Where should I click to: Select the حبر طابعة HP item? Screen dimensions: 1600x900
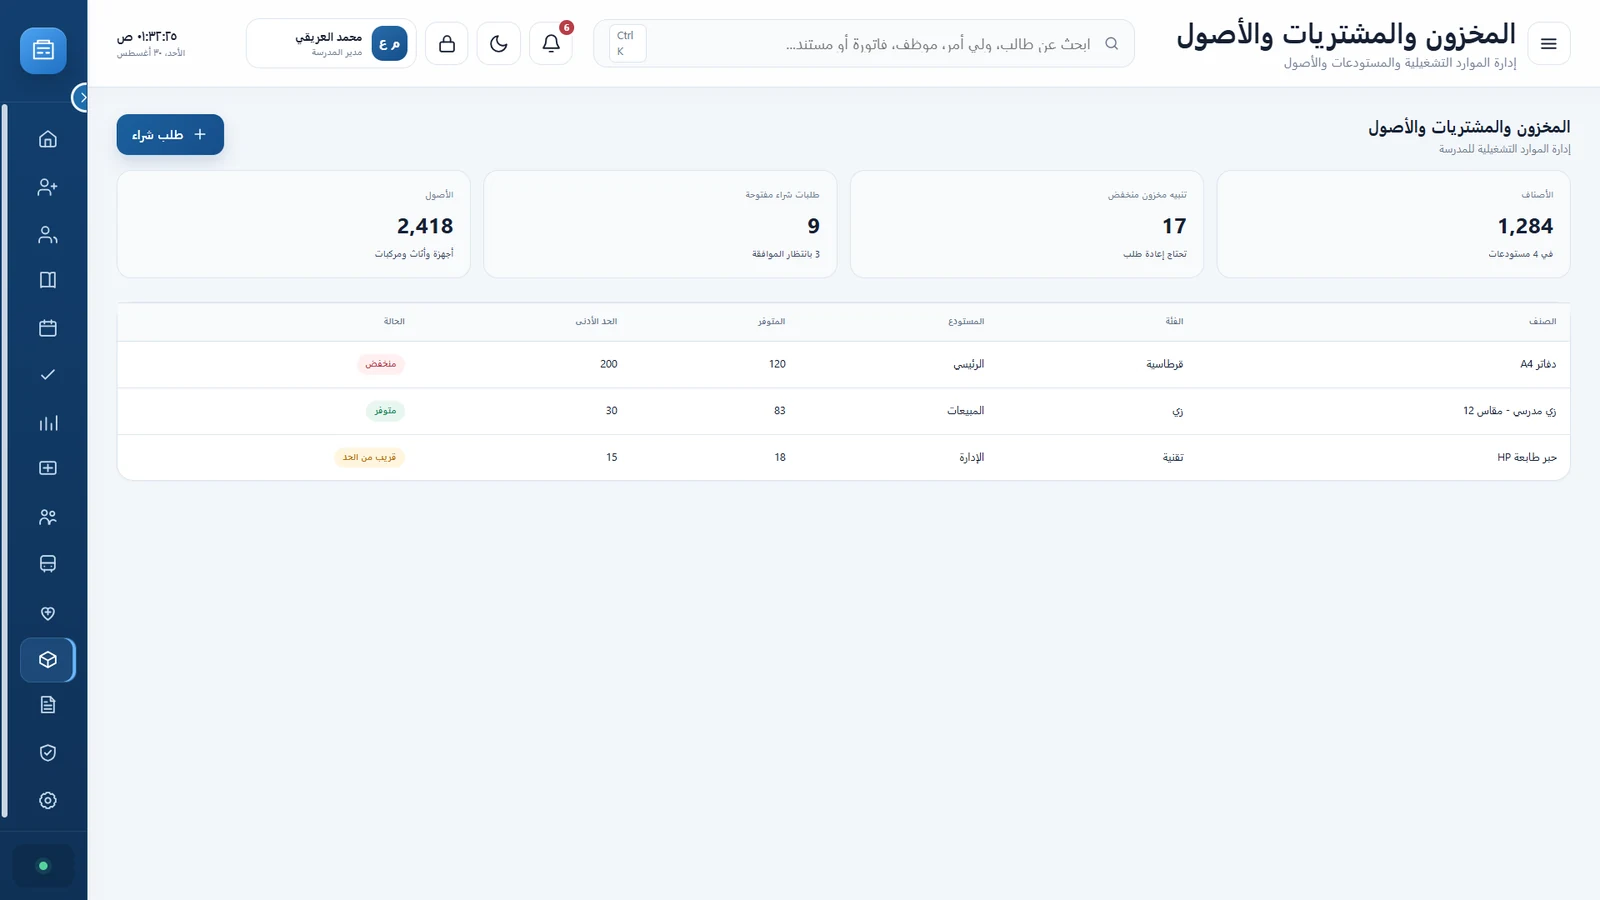click(x=1526, y=458)
